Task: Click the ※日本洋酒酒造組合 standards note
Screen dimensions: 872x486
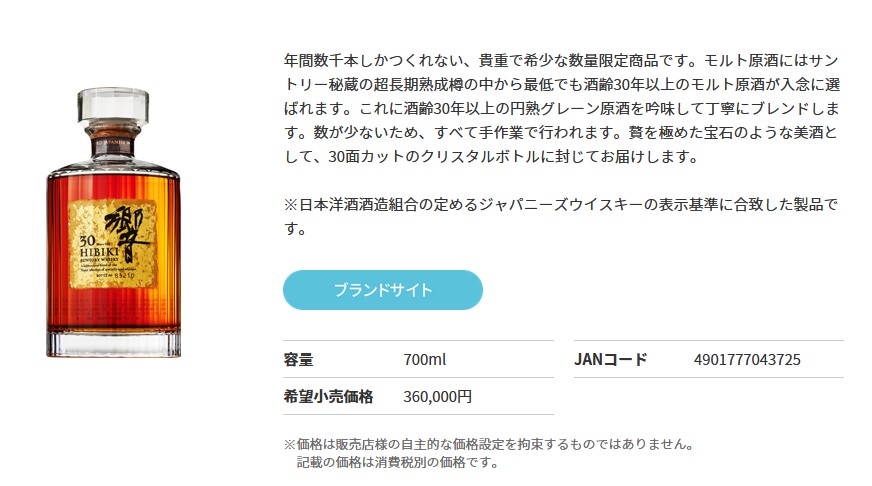Action: [x=561, y=216]
